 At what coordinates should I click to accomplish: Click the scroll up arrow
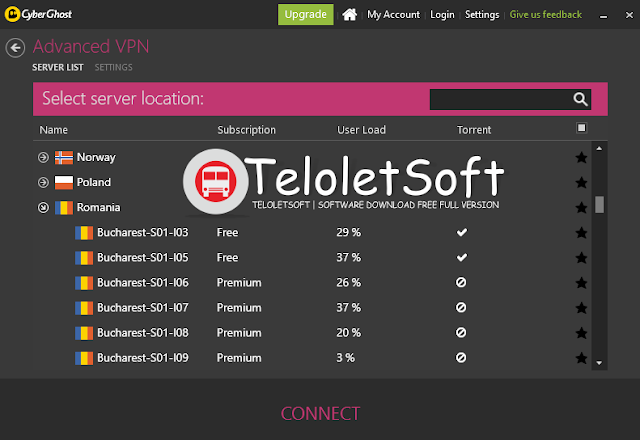pos(599,149)
